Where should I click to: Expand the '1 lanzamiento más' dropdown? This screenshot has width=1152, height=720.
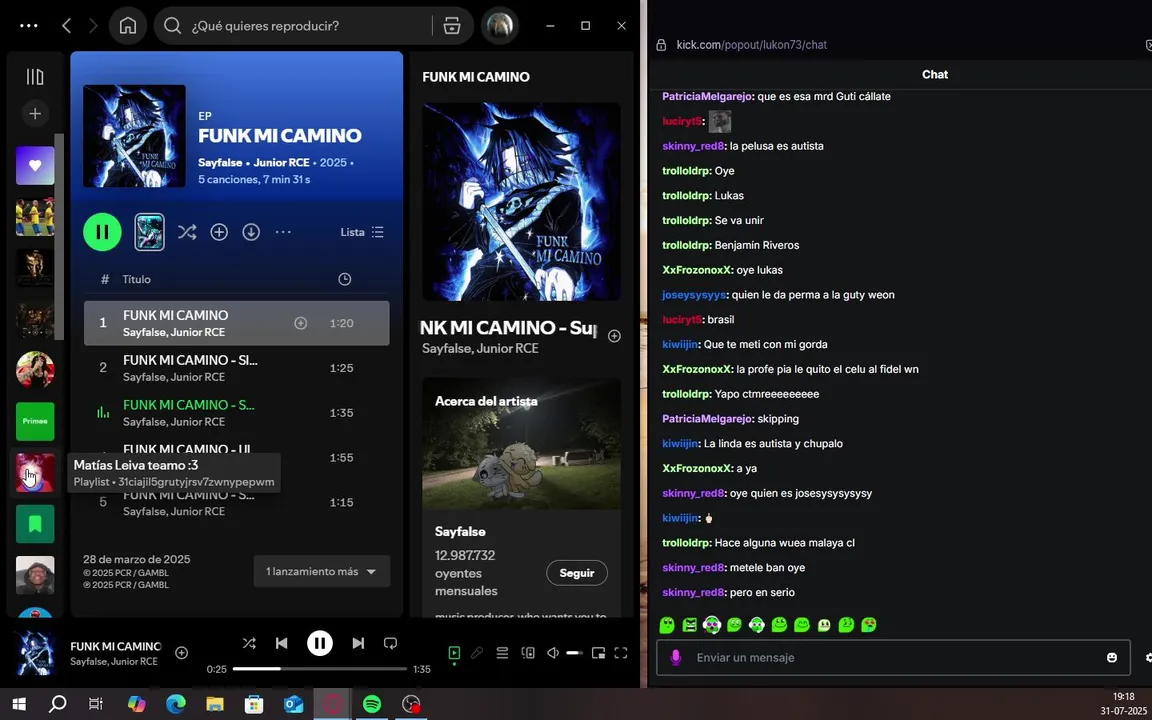(322, 572)
